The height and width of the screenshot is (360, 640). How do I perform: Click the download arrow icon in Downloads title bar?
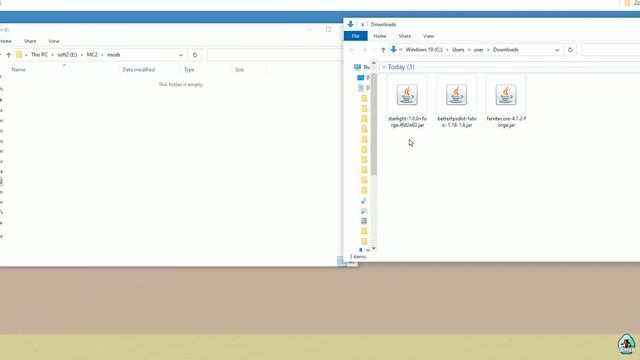[350, 24]
